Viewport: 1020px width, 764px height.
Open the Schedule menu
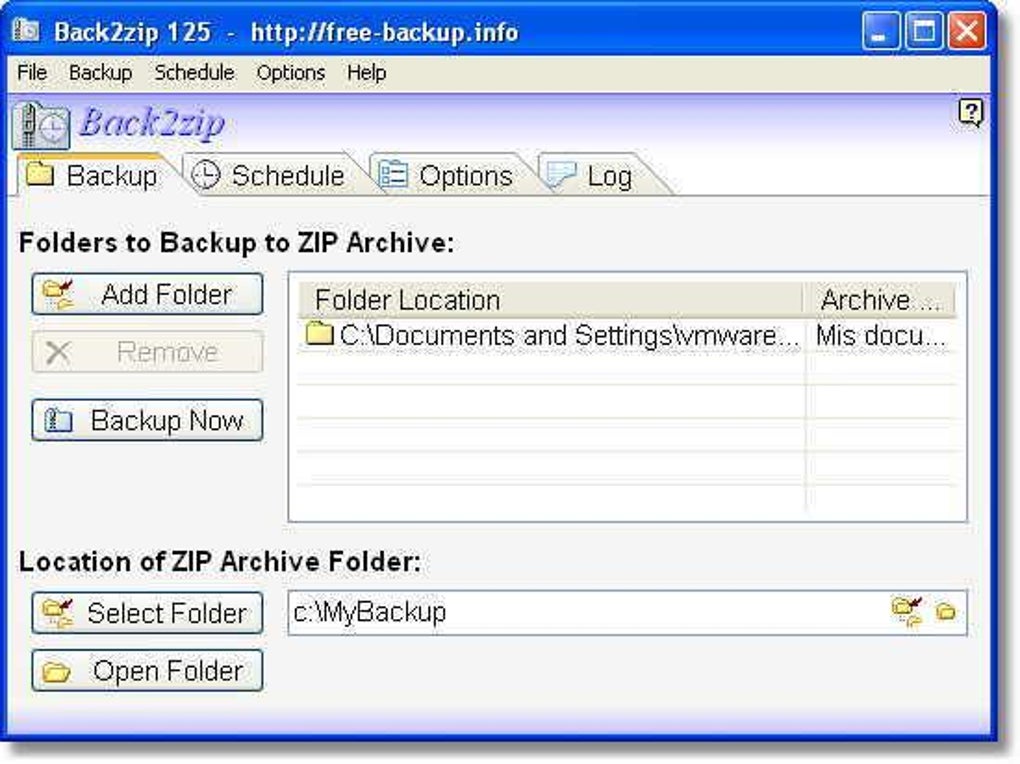[194, 72]
